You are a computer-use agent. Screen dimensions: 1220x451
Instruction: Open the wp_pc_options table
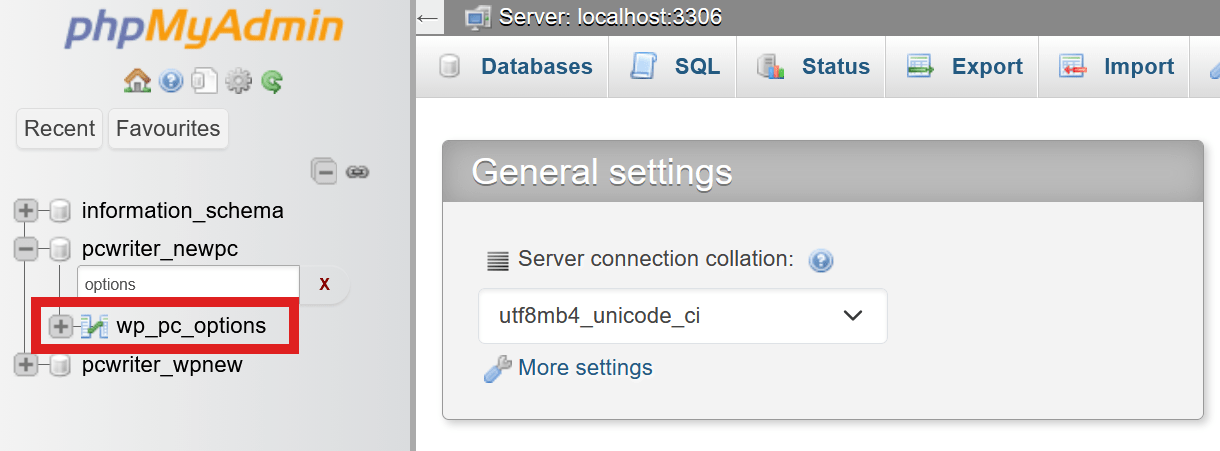(191, 326)
